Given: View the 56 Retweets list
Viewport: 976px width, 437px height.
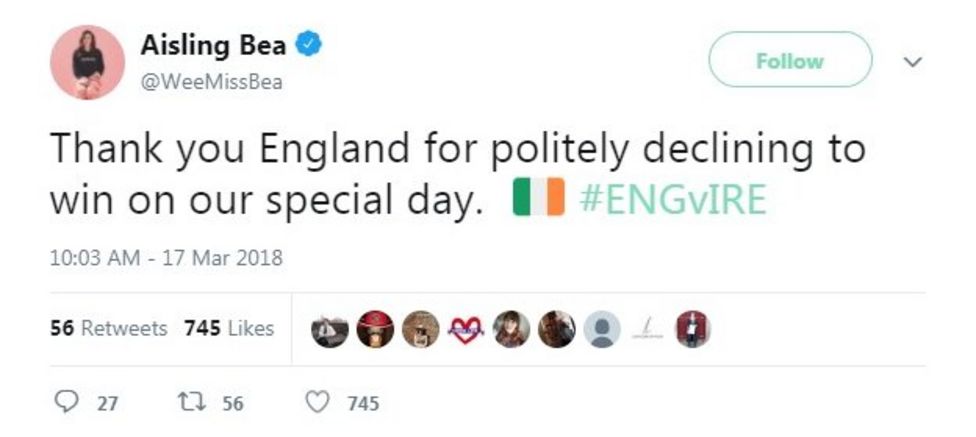Looking at the screenshot, I should coord(109,328).
